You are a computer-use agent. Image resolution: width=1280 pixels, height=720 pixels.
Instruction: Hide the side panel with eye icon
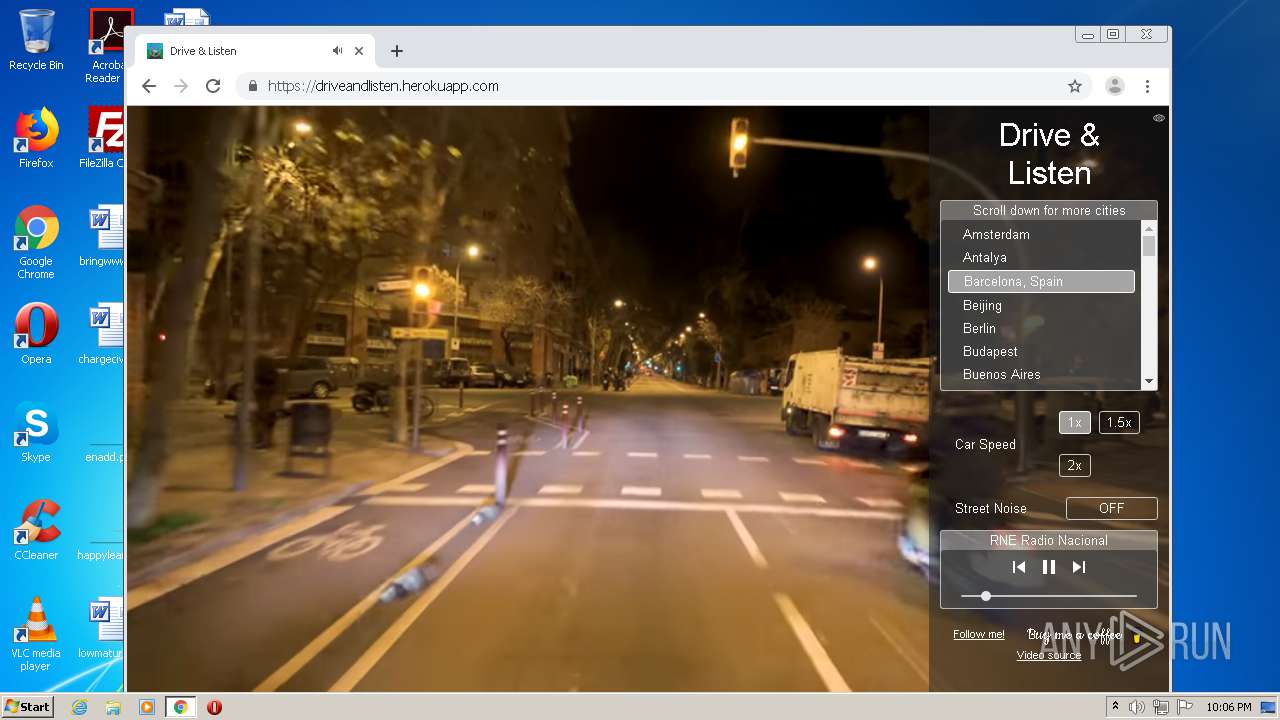1158,118
